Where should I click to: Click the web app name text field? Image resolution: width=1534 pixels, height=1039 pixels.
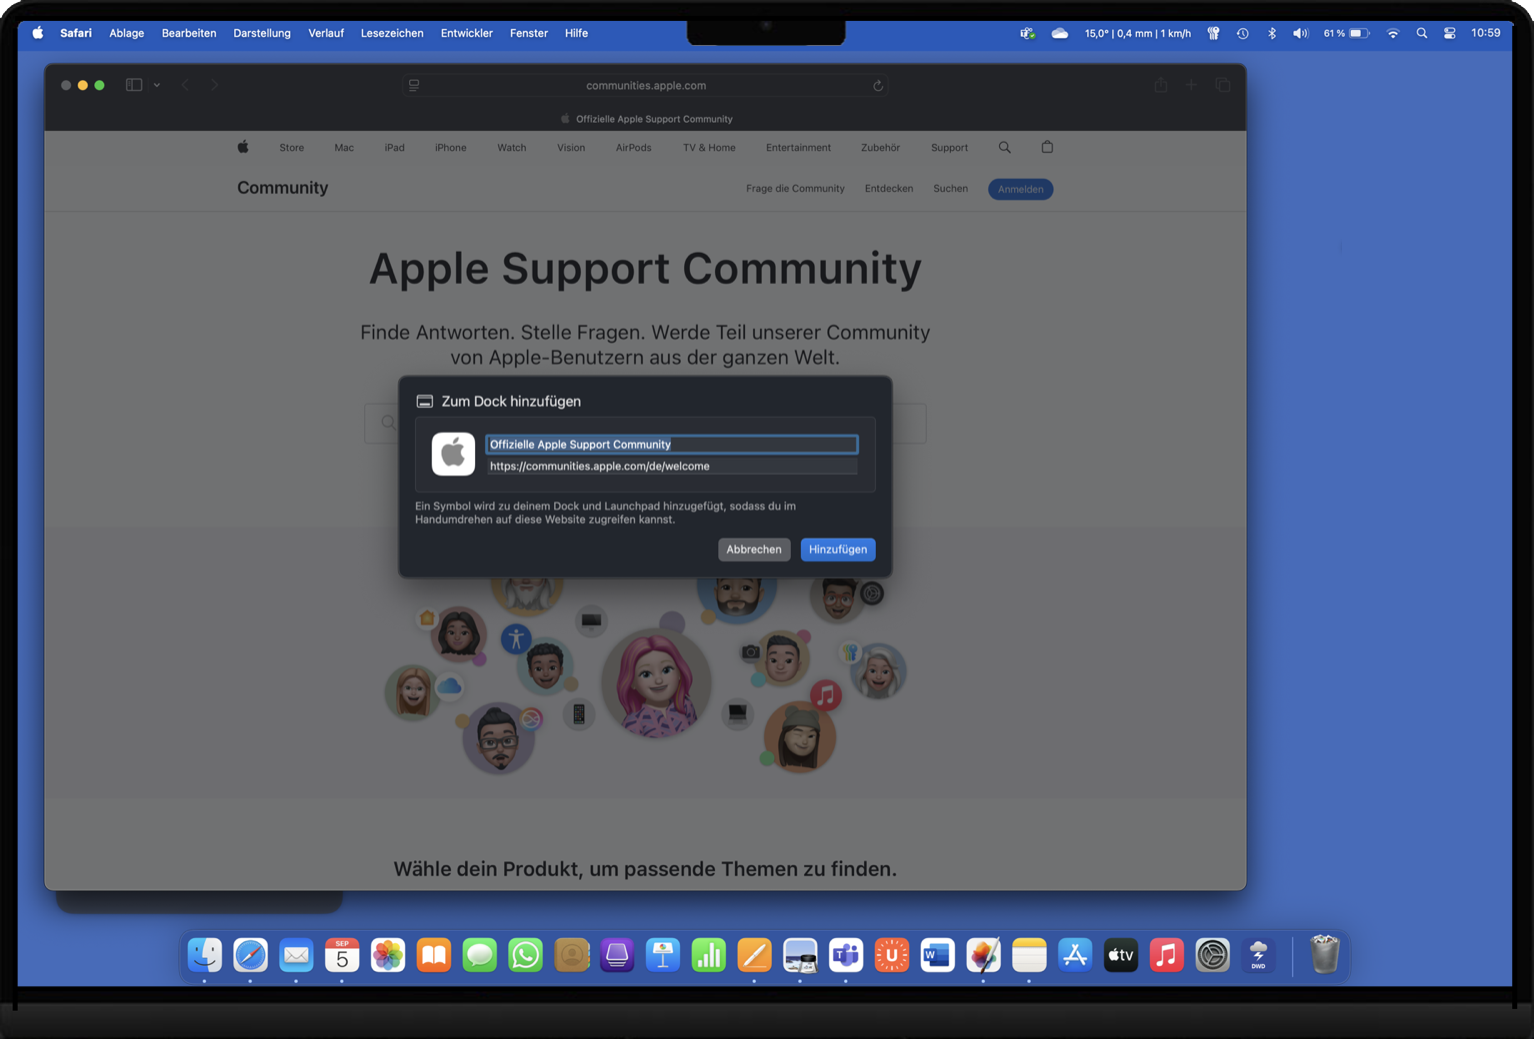click(671, 444)
